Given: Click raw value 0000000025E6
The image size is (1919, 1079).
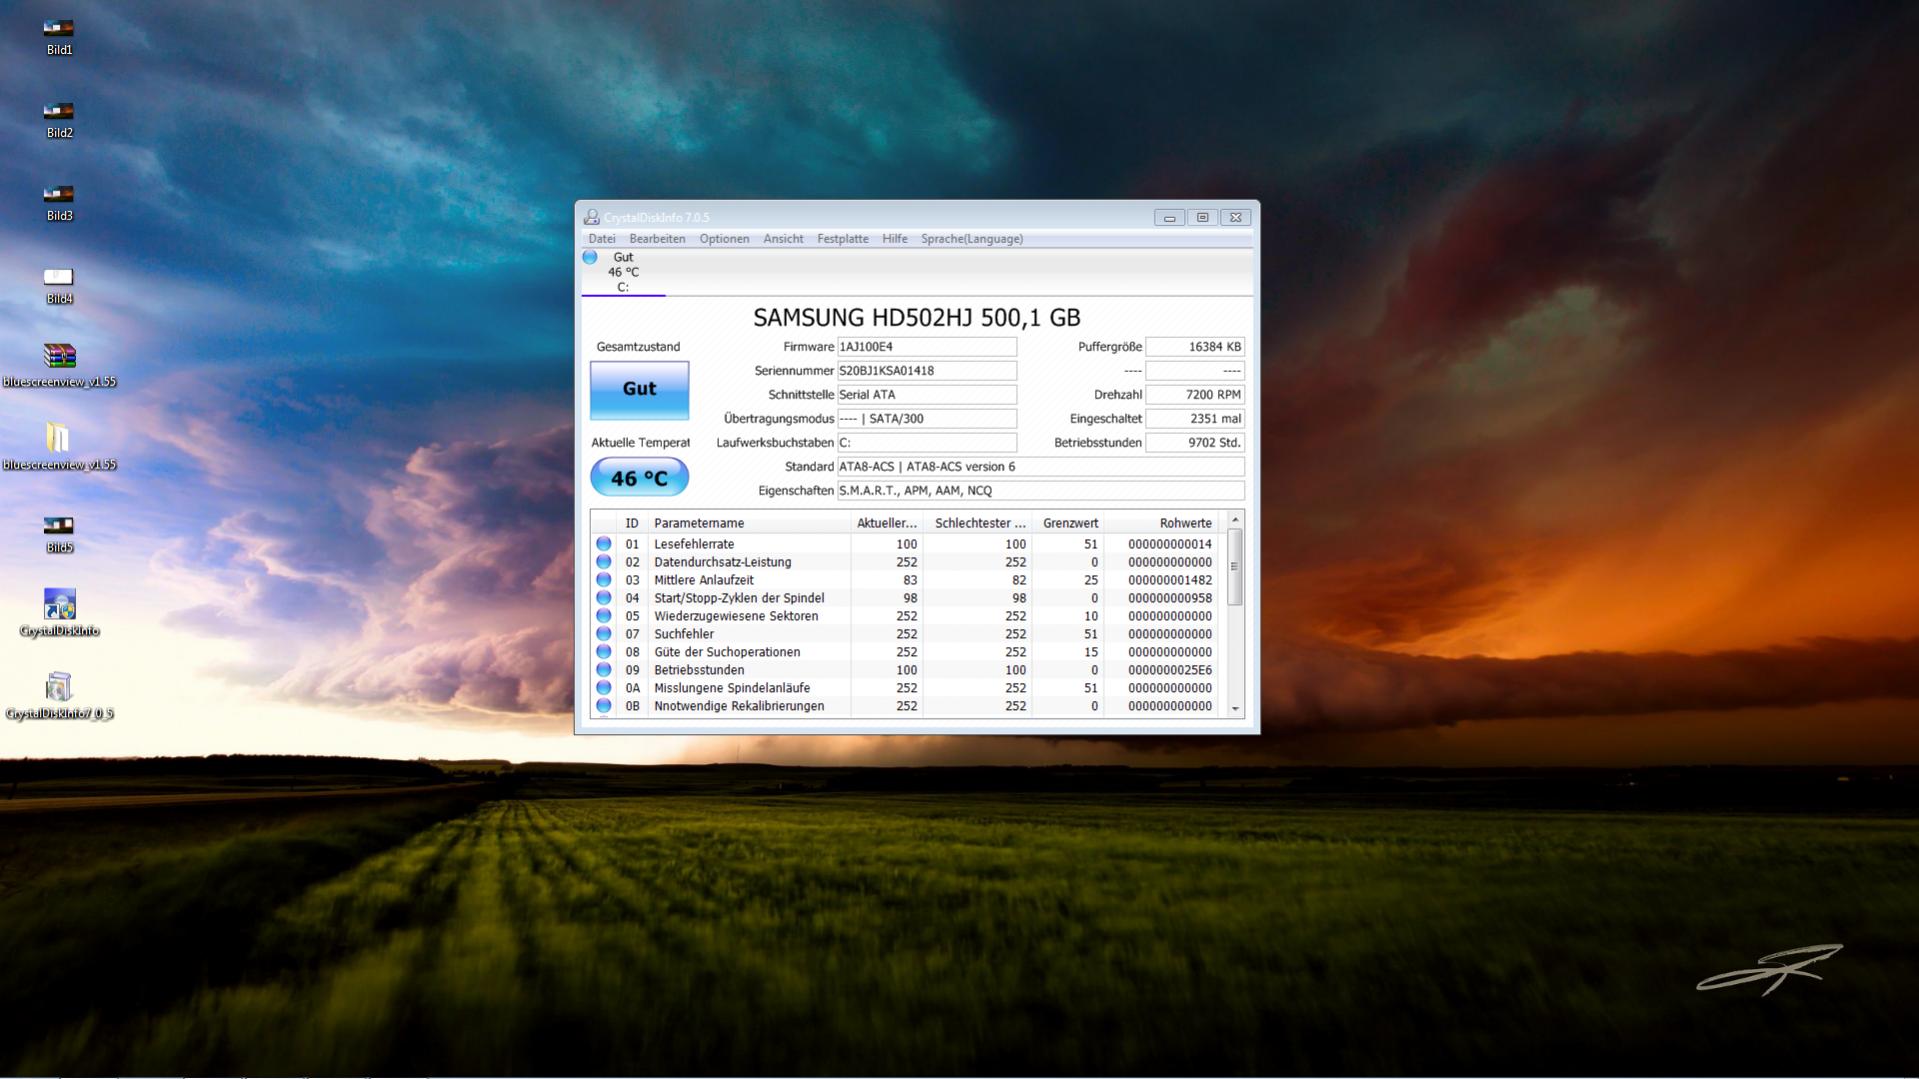Looking at the screenshot, I should point(1170,670).
